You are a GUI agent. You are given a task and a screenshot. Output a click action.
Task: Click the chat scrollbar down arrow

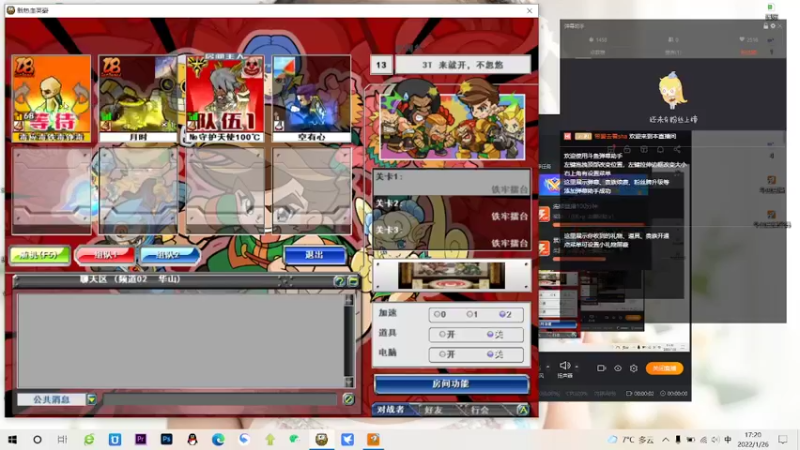tap(348, 382)
